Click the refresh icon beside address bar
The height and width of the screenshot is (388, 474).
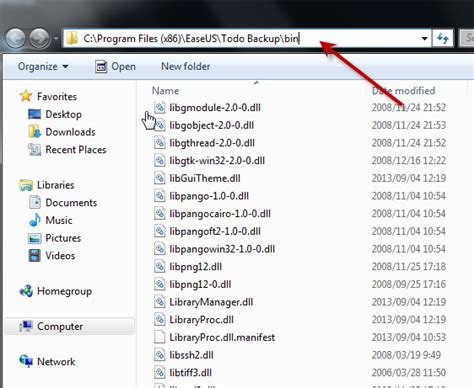(x=443, y=38)
